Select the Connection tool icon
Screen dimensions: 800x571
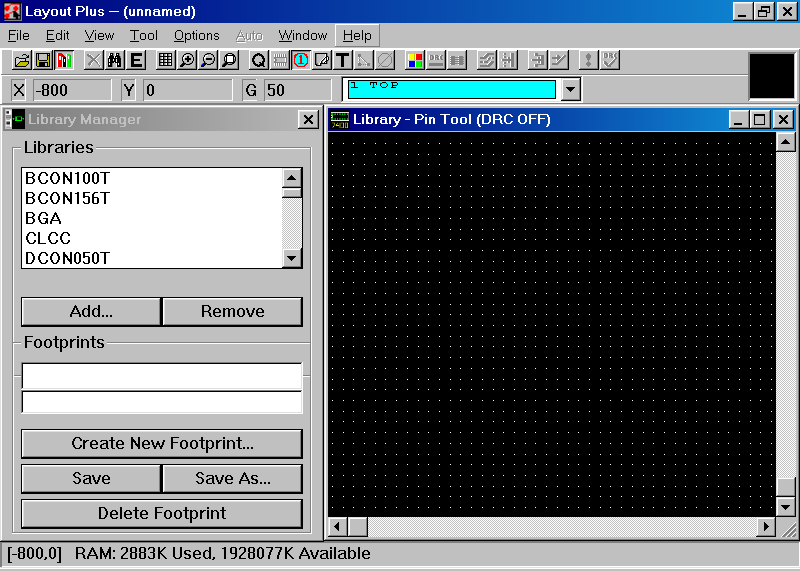364,60
